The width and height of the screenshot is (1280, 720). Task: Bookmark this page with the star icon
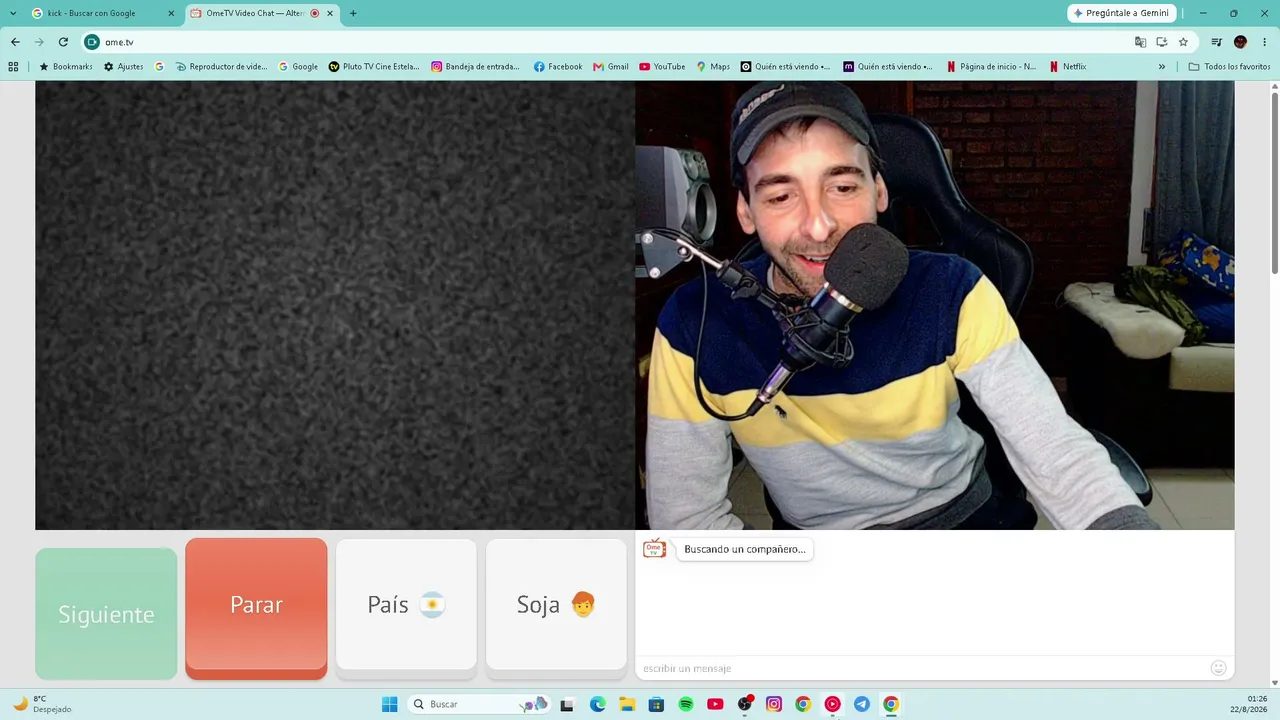(1183, 42)
